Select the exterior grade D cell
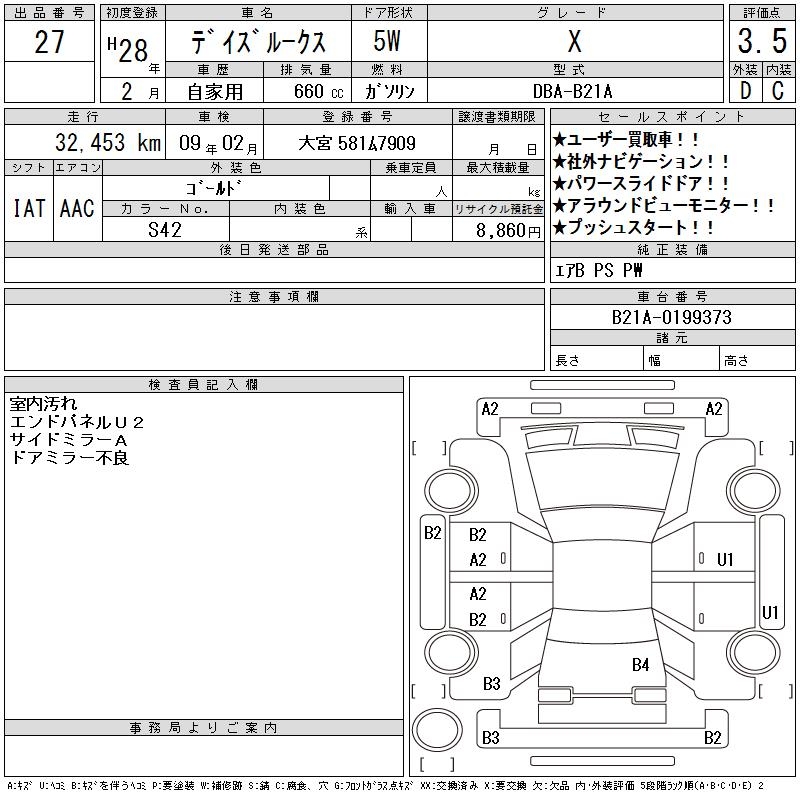The height and width of the screenshot is (800, 800). pos(746,91)
